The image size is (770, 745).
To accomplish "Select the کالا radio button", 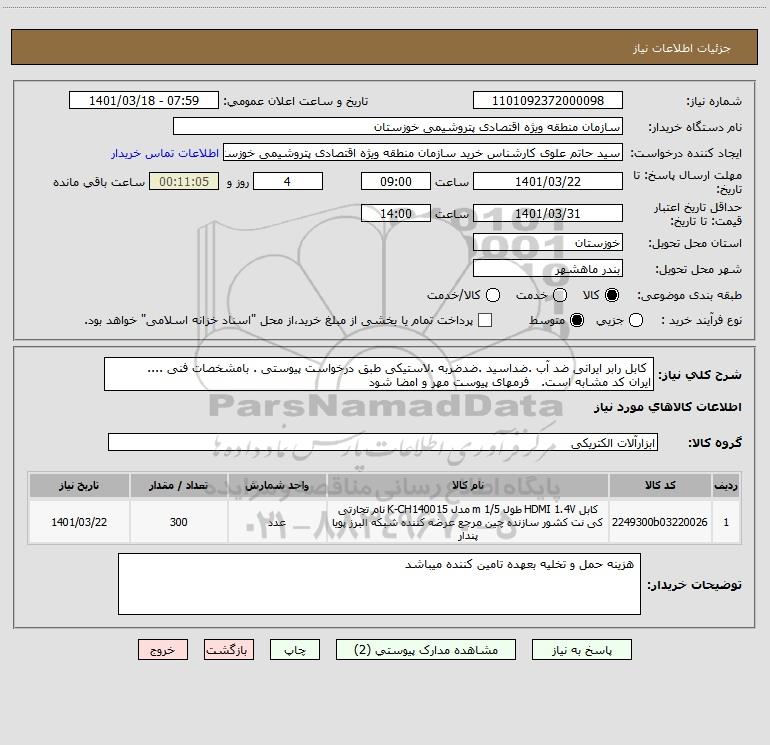I will tap(612, 295).
